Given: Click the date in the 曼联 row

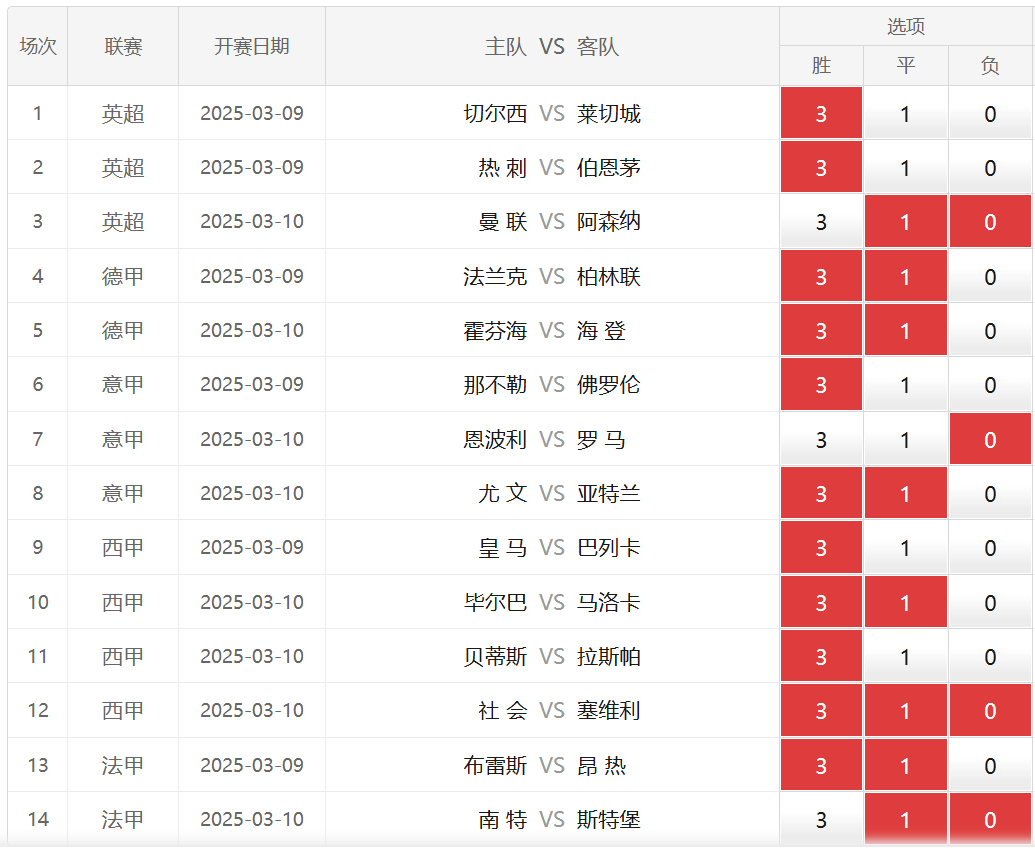Looking at the screenshot, I should [251, 221].
